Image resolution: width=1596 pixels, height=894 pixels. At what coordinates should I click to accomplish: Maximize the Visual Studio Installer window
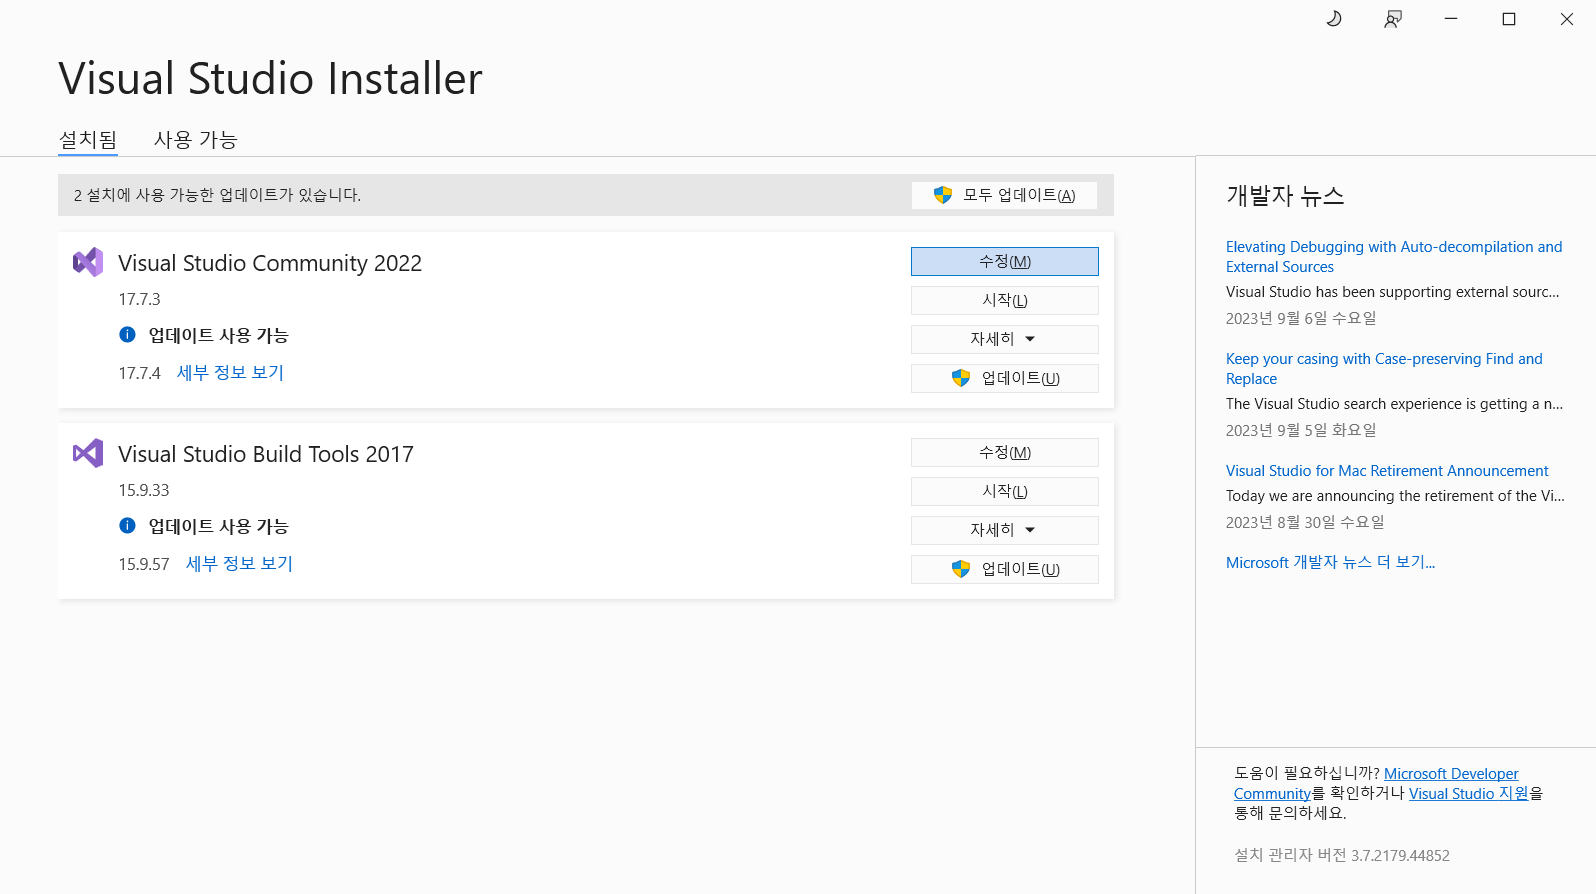[1508, 19]
